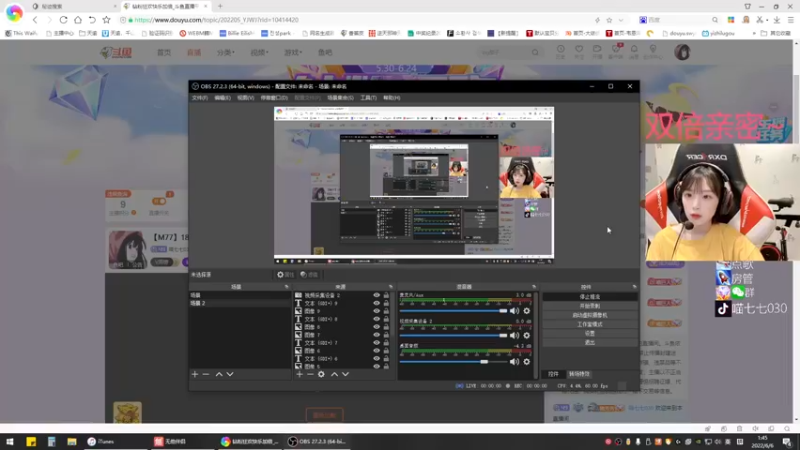Open source Properties button above Scenes panel
Screen dimensions: 800x450
tap(285, 274)
